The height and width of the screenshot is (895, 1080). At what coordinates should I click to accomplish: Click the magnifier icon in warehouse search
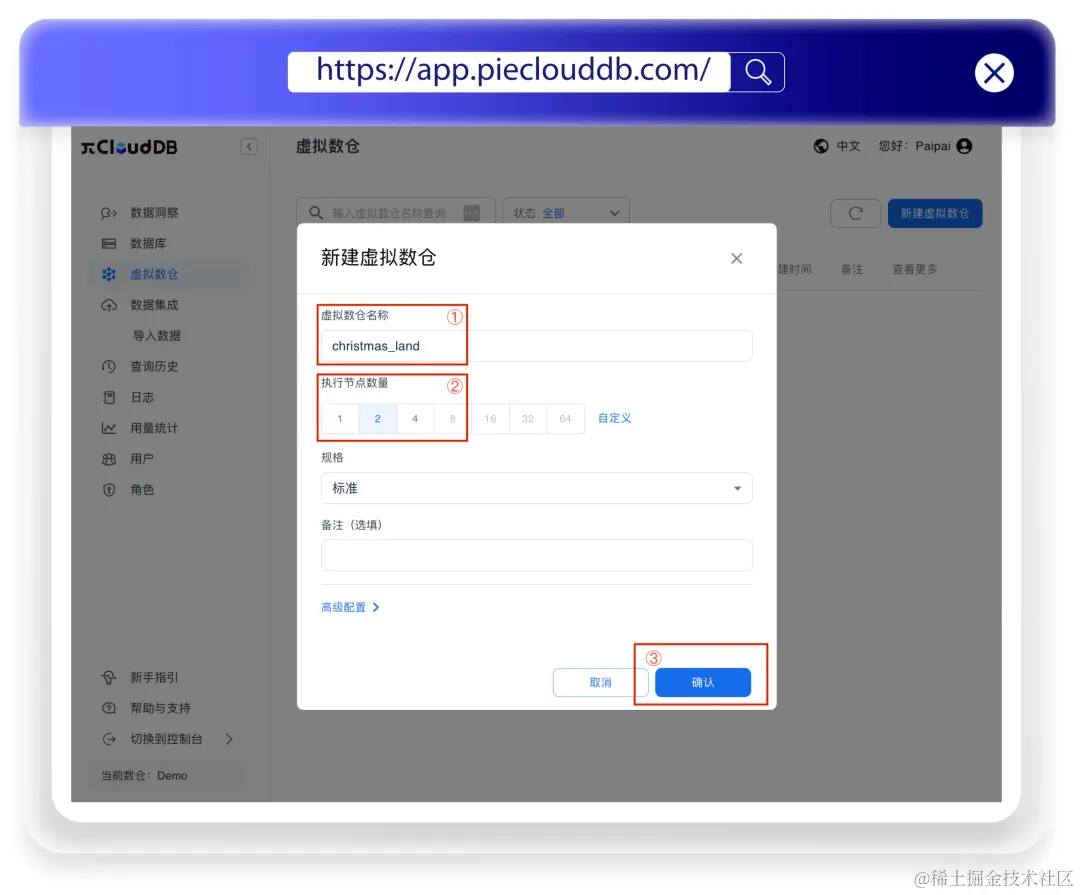316,213
